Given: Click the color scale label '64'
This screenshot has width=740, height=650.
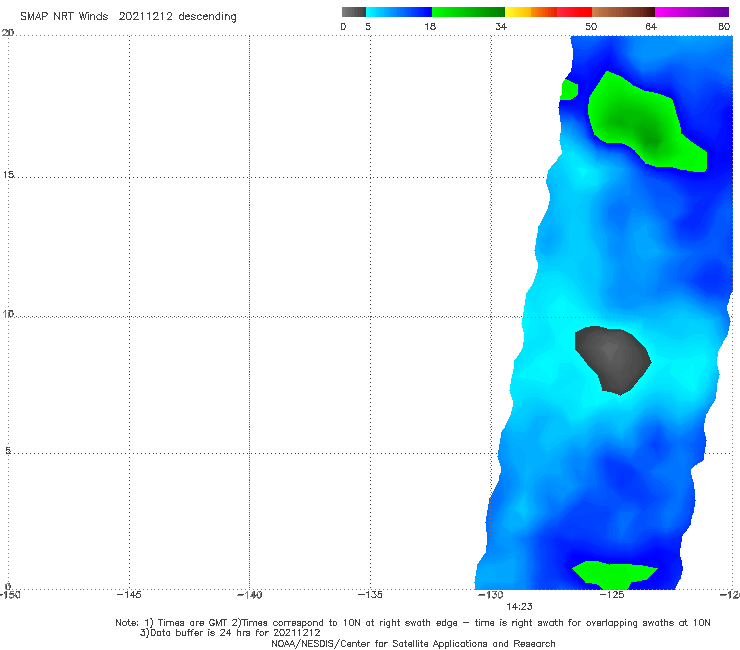Looking at the screenshot, I should point(651,27).
